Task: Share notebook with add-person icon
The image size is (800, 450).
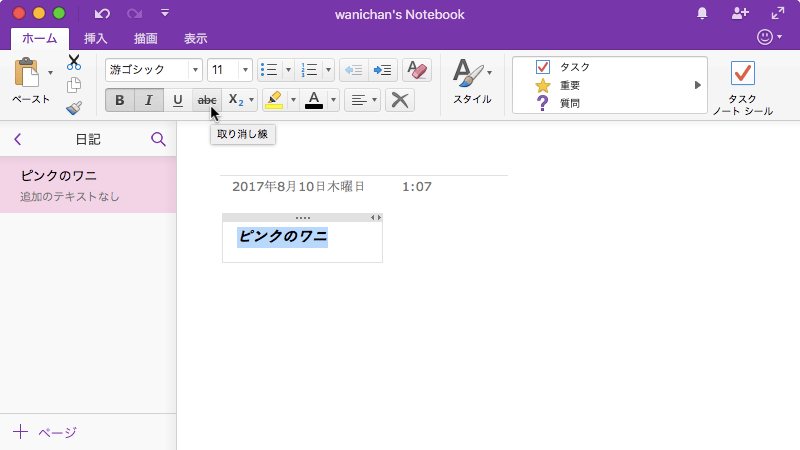Action: [740, 14]
